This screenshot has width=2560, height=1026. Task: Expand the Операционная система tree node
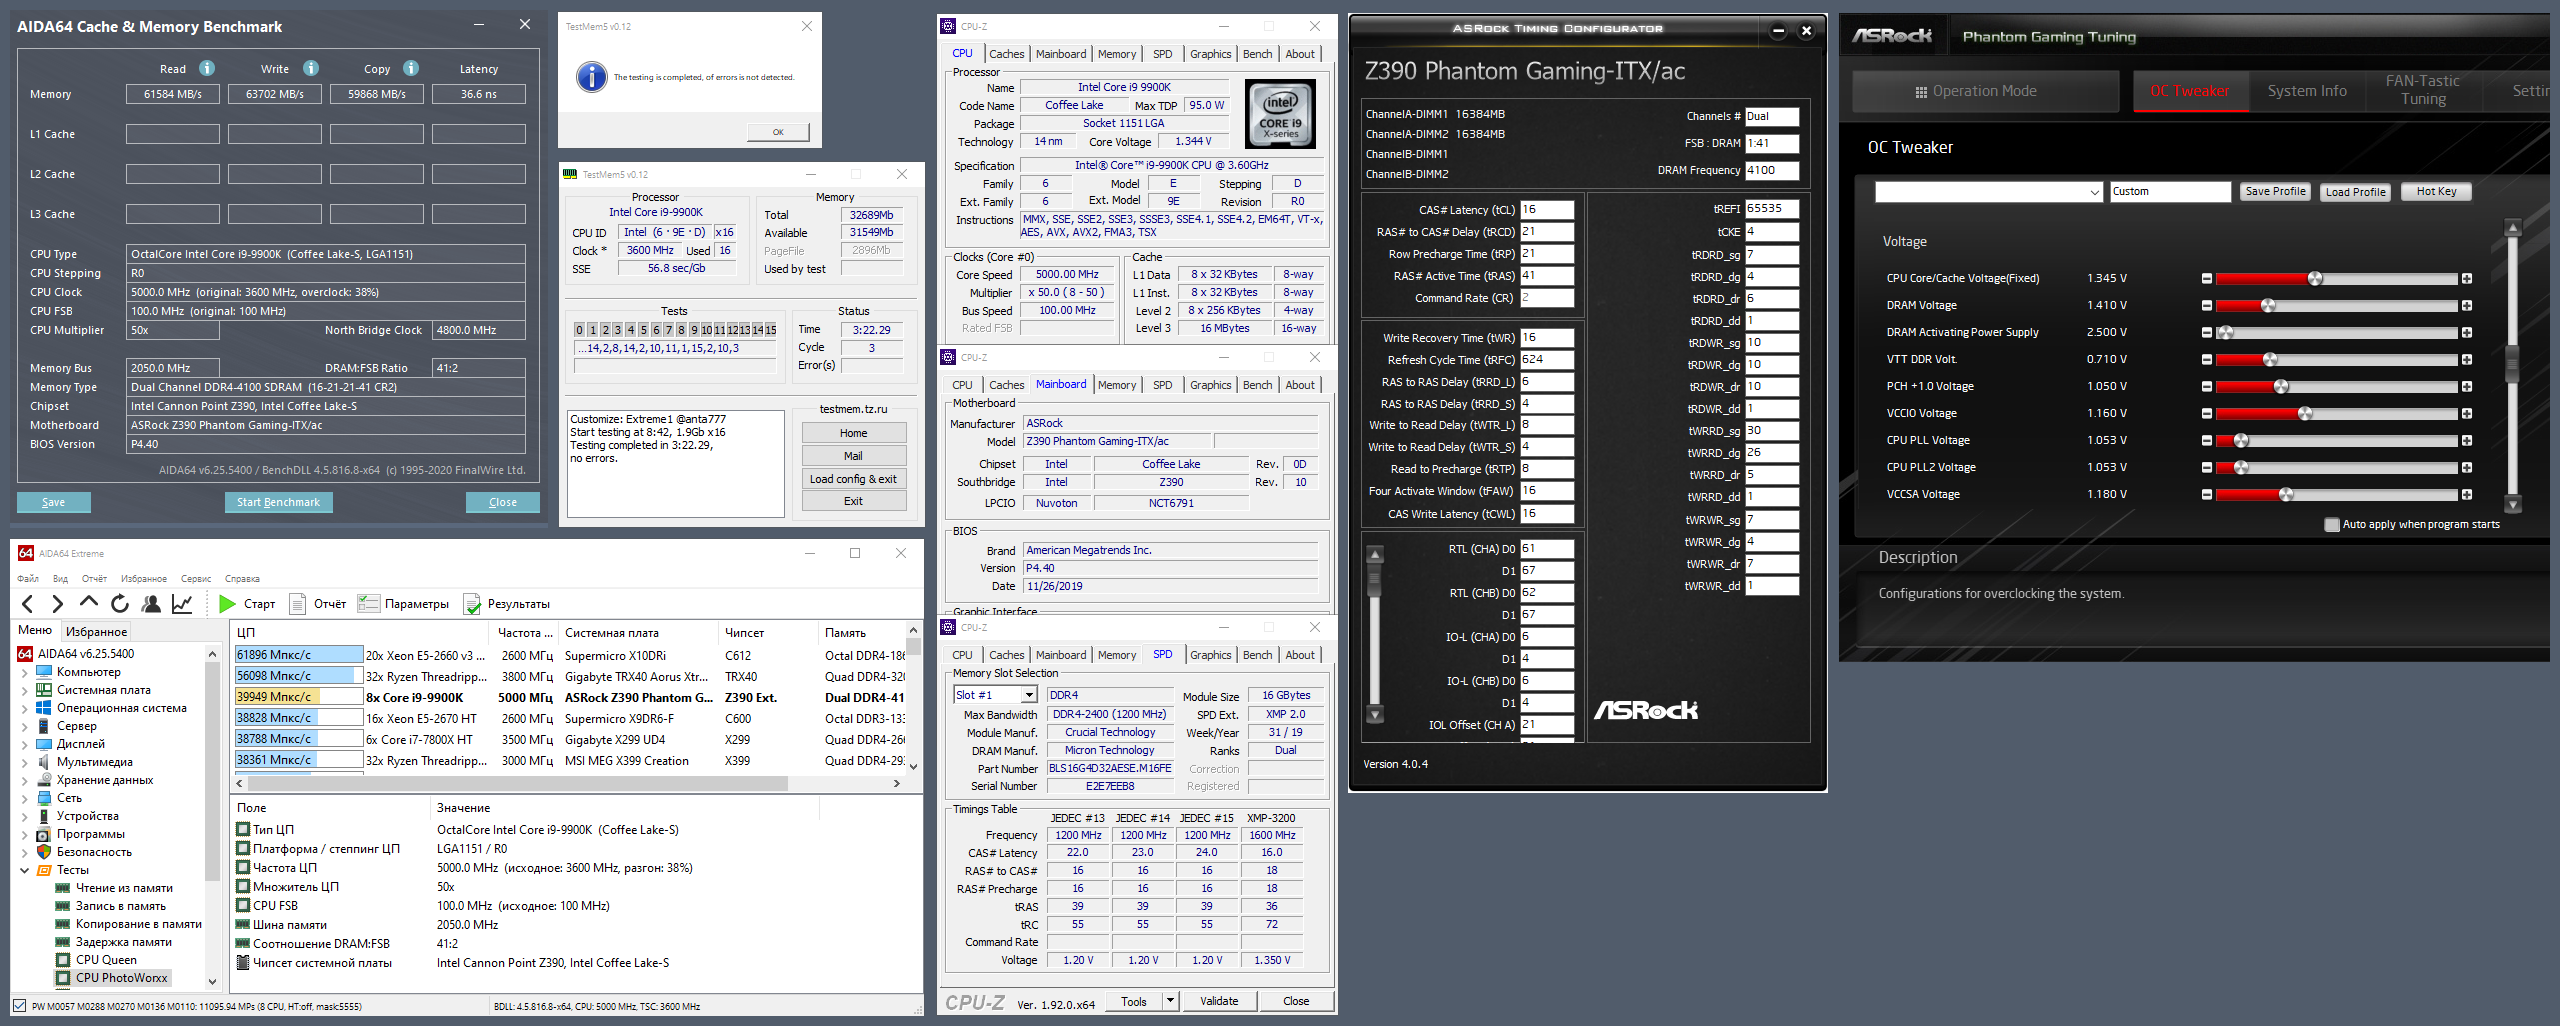tap(24, 708)
